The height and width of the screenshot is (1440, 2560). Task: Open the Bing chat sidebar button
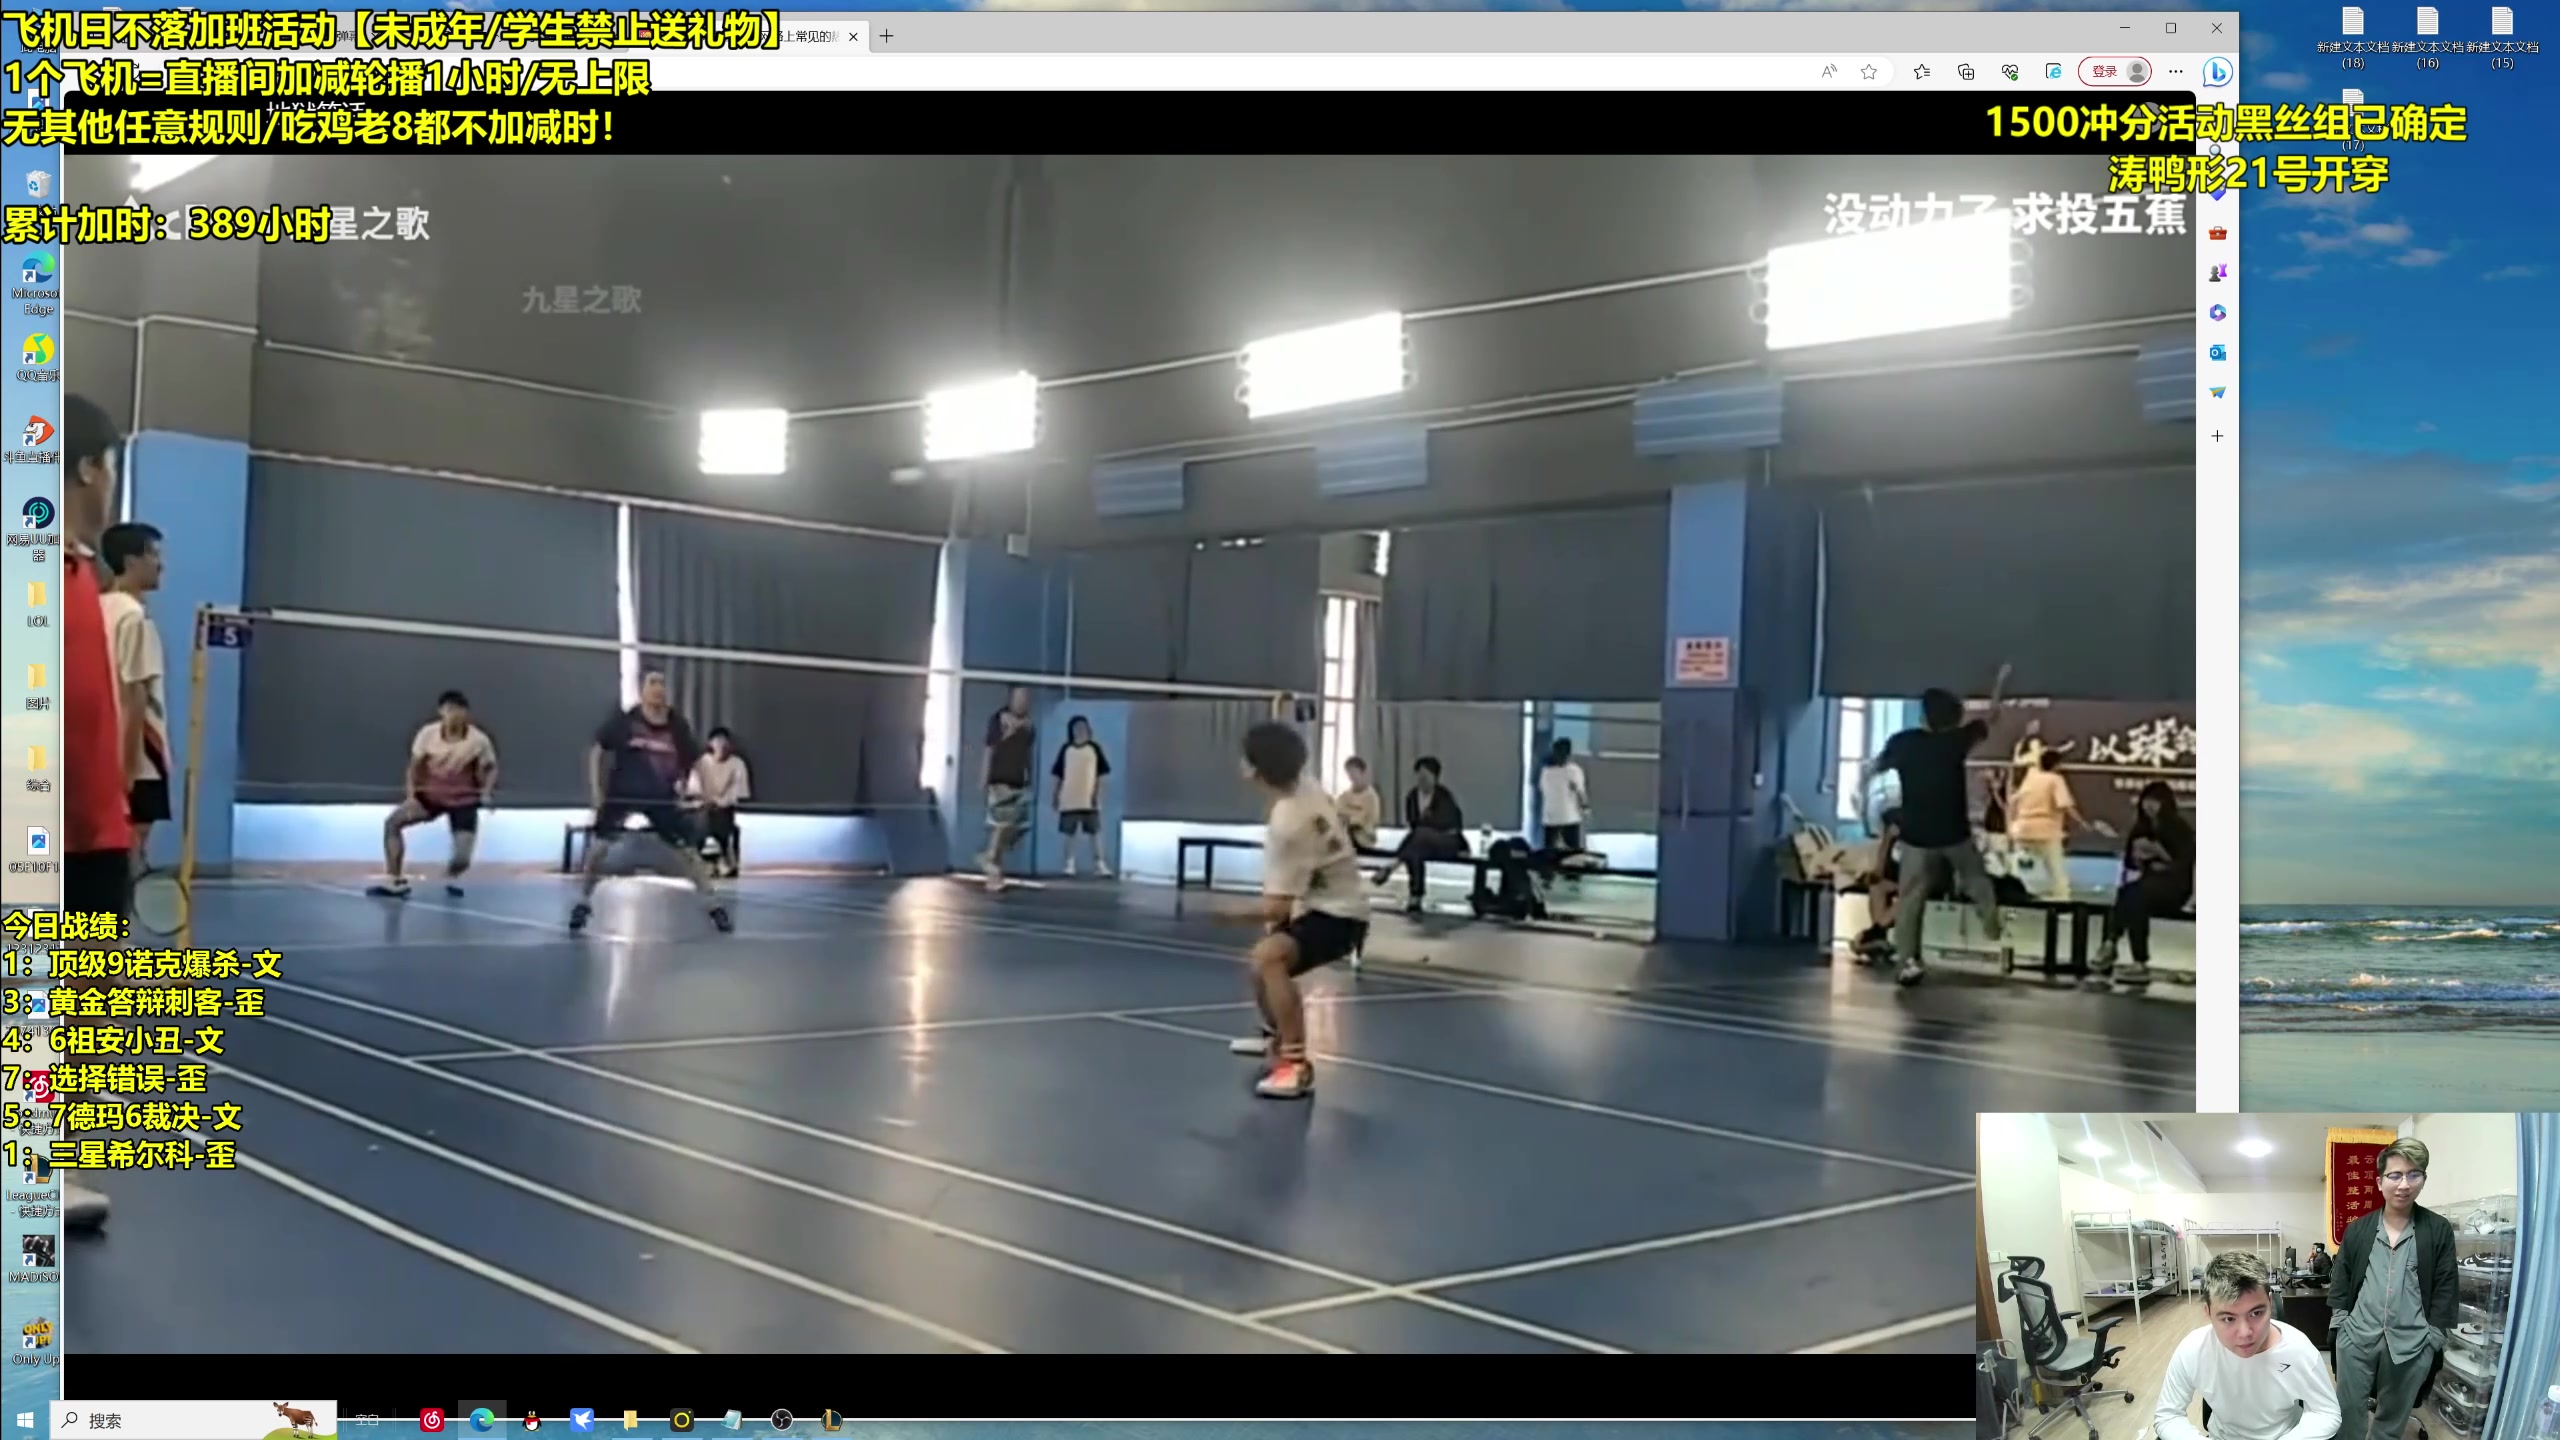tap(2217, 72)
